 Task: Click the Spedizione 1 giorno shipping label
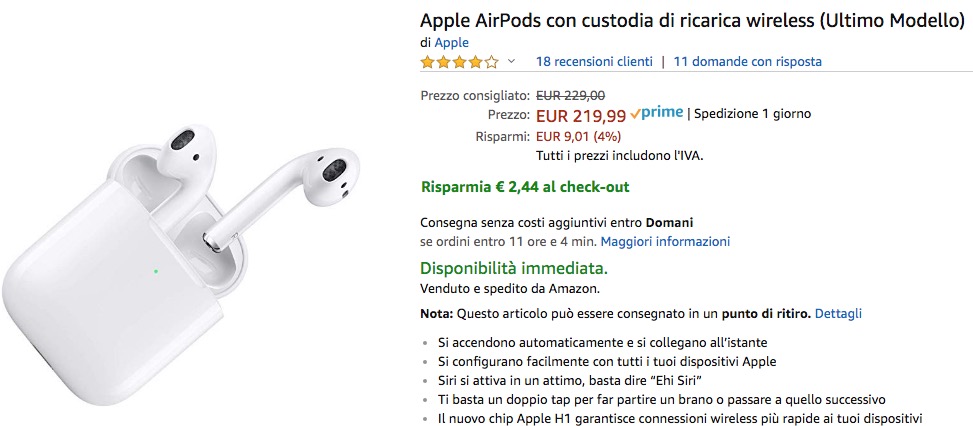click(753, 114)
